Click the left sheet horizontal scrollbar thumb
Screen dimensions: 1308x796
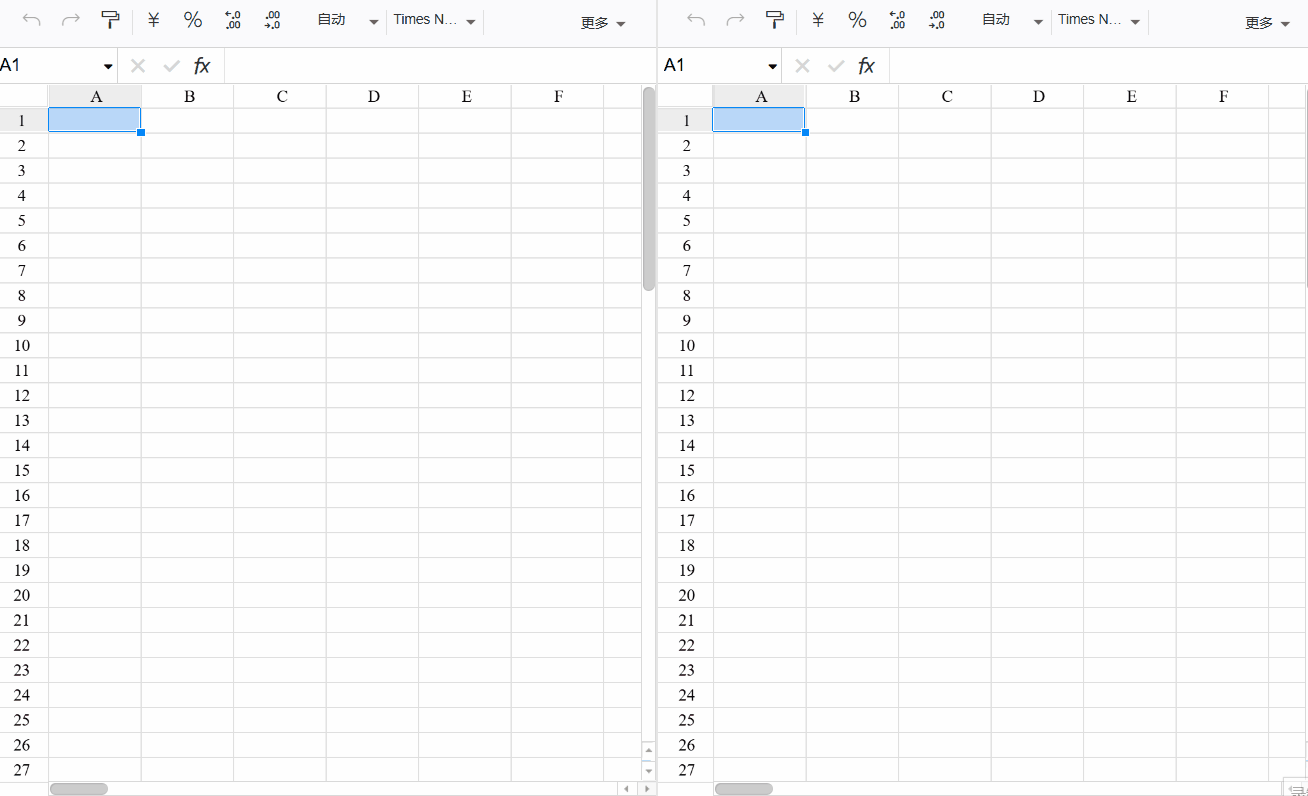[79, 789]
